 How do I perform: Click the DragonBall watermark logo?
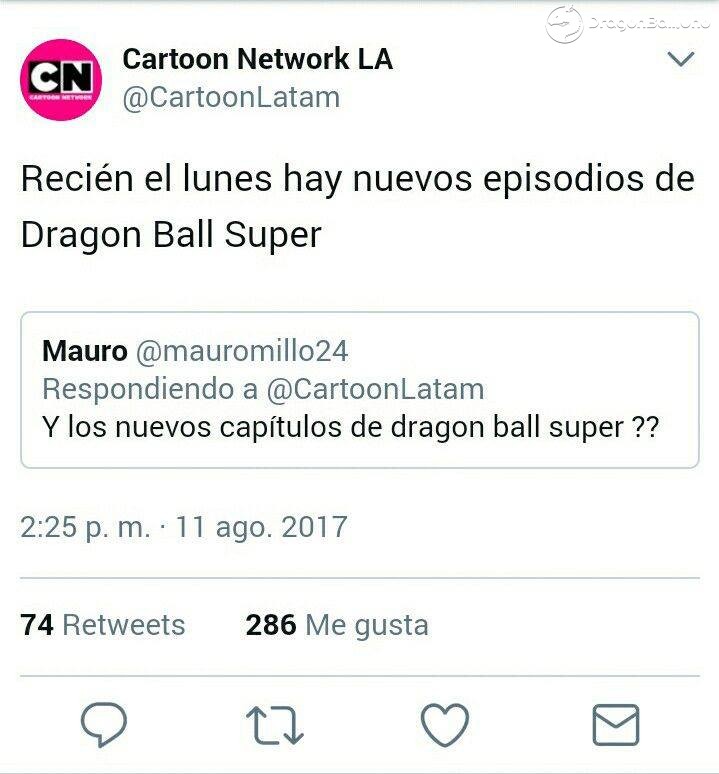point(628,24)
